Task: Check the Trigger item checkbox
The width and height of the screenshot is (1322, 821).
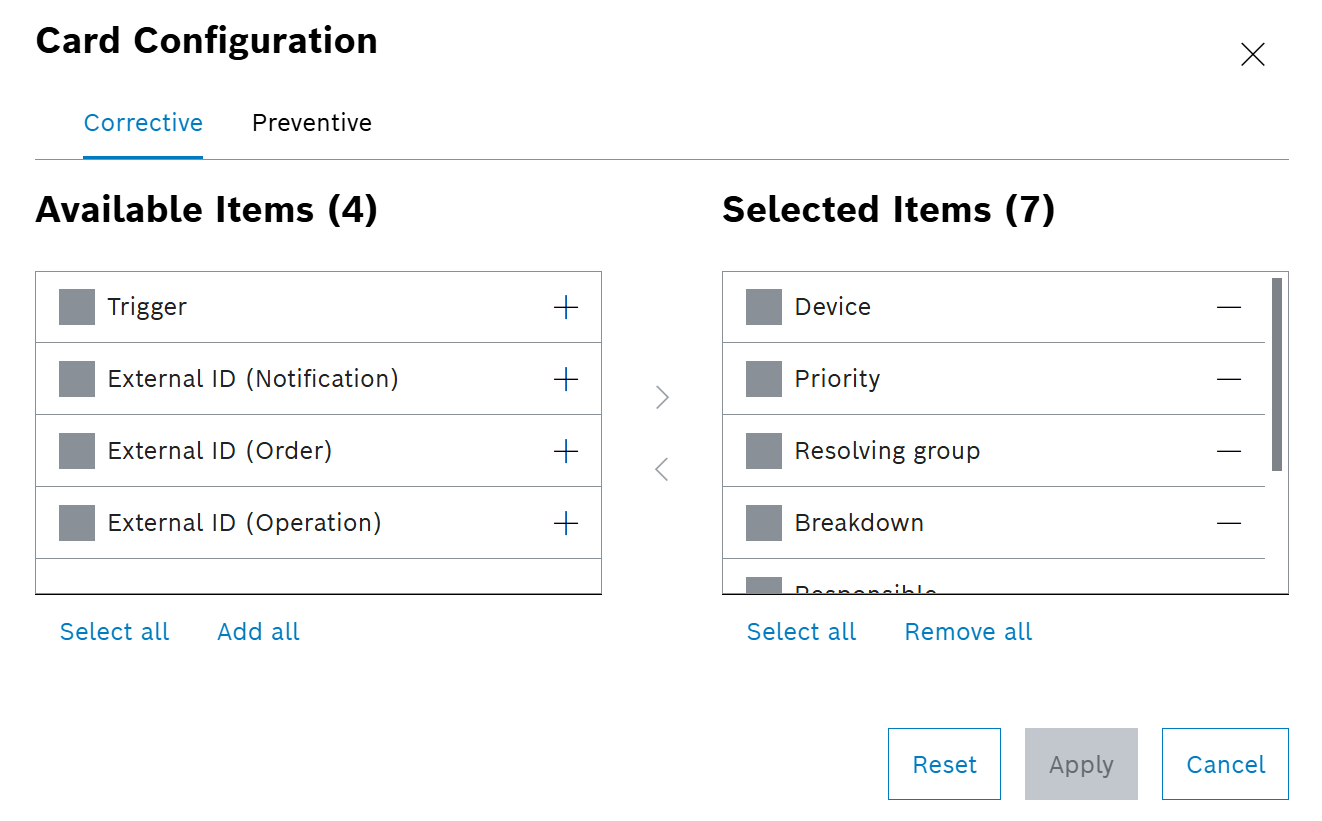Action: tap(76, 307)
